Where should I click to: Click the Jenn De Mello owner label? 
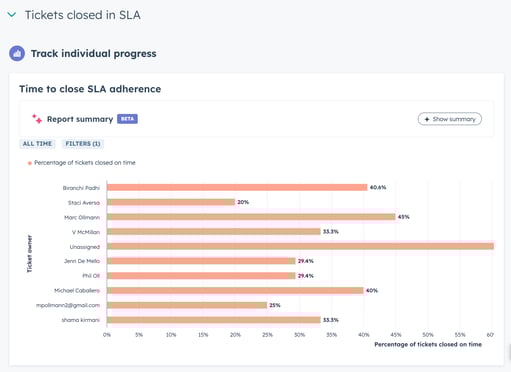[82, 261]
